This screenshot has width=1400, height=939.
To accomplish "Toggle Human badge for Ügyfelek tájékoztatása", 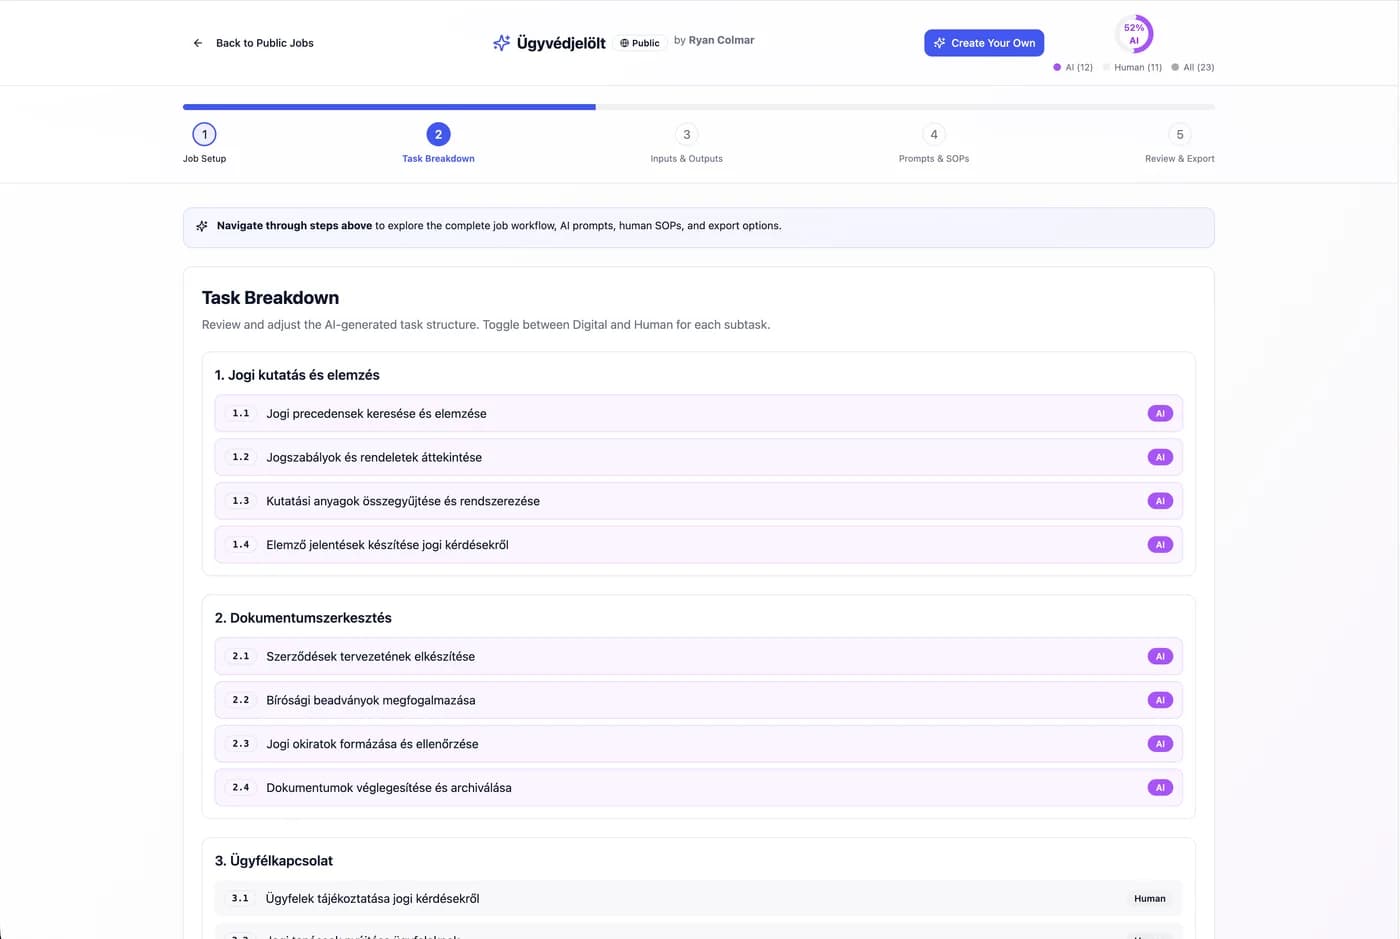I will click(1150, 898).
